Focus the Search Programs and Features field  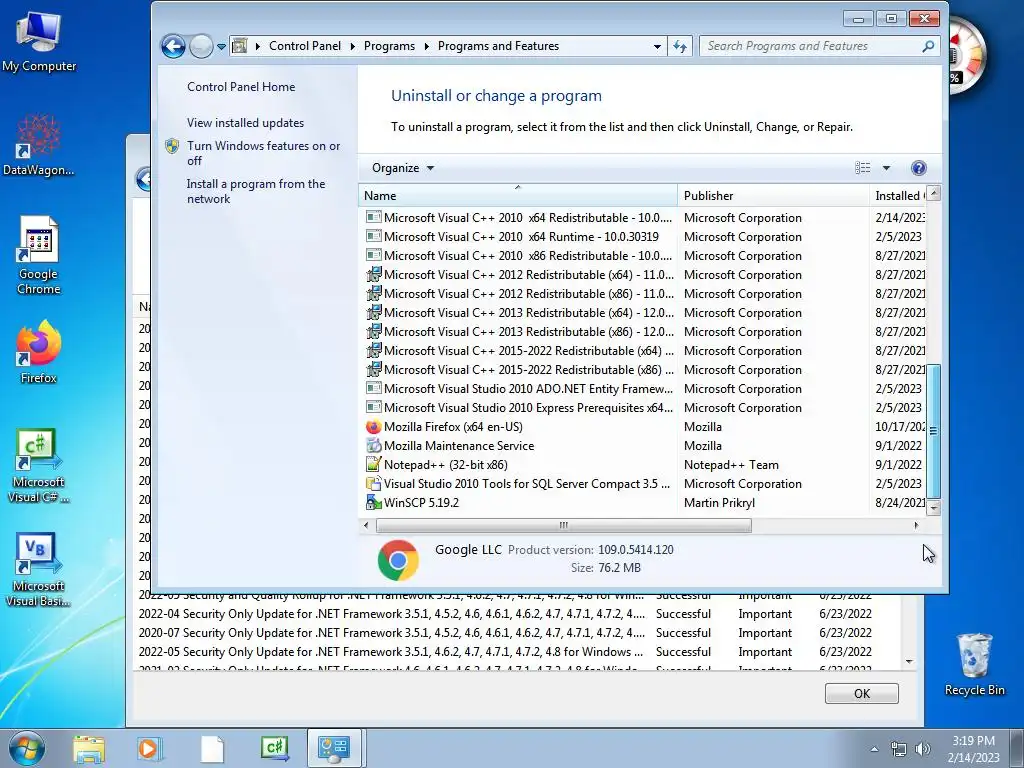coord(810,46)
